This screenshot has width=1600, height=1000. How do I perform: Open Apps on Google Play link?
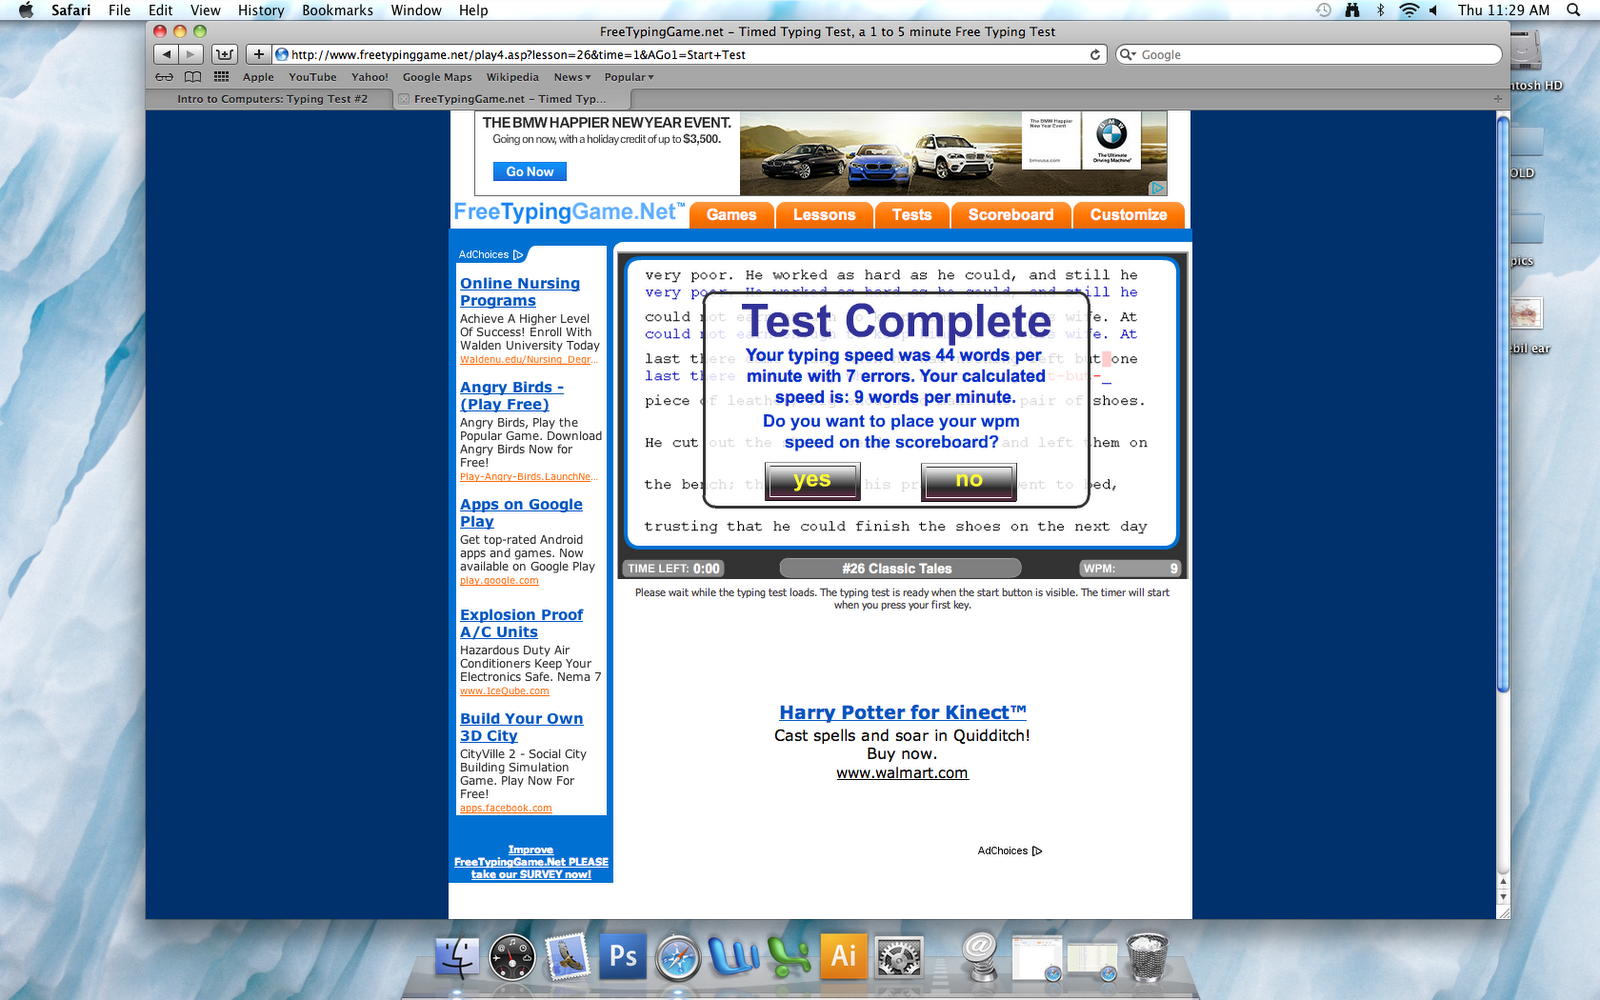[x=521, y=513]
